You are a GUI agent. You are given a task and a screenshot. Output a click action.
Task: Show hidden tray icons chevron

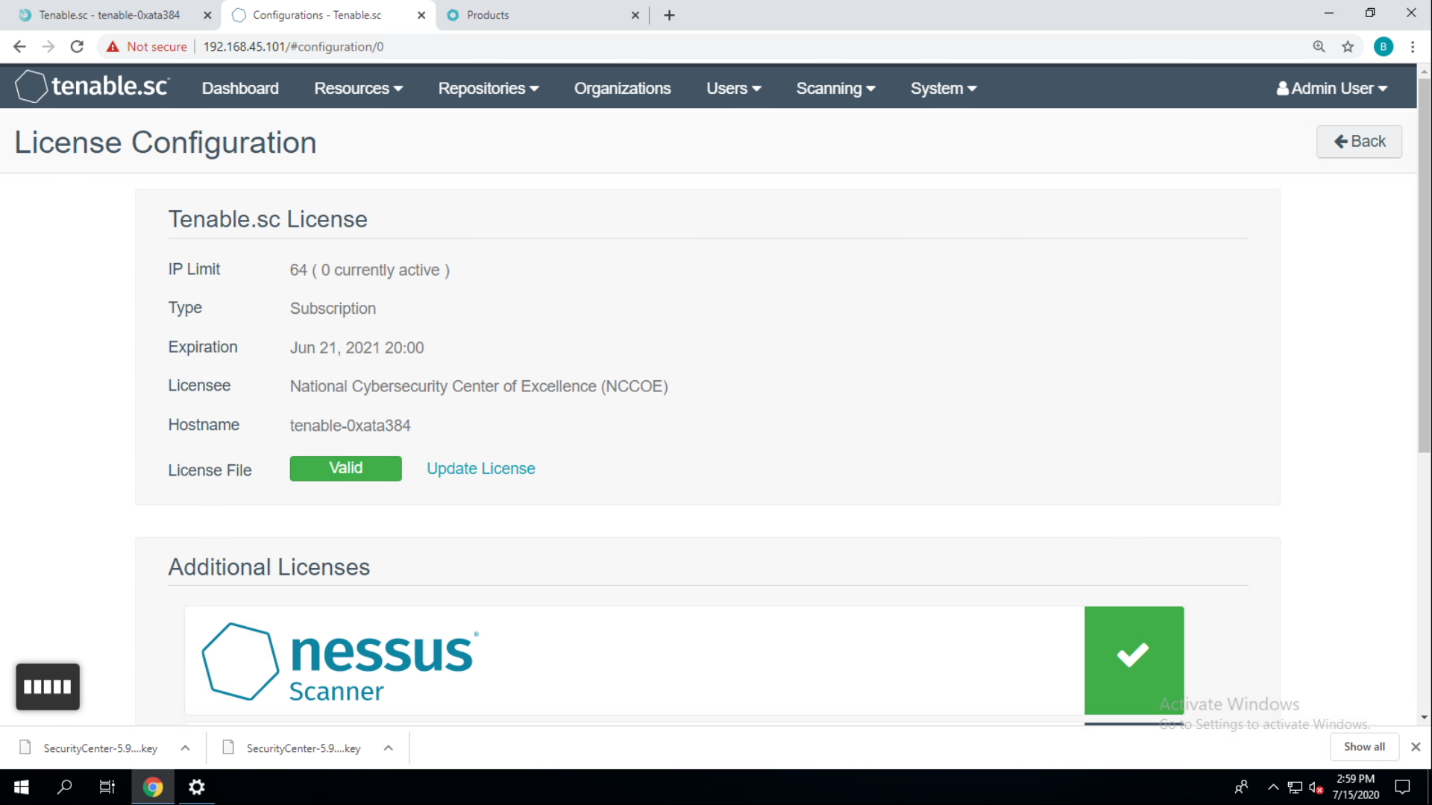(x=1272, y=787)
